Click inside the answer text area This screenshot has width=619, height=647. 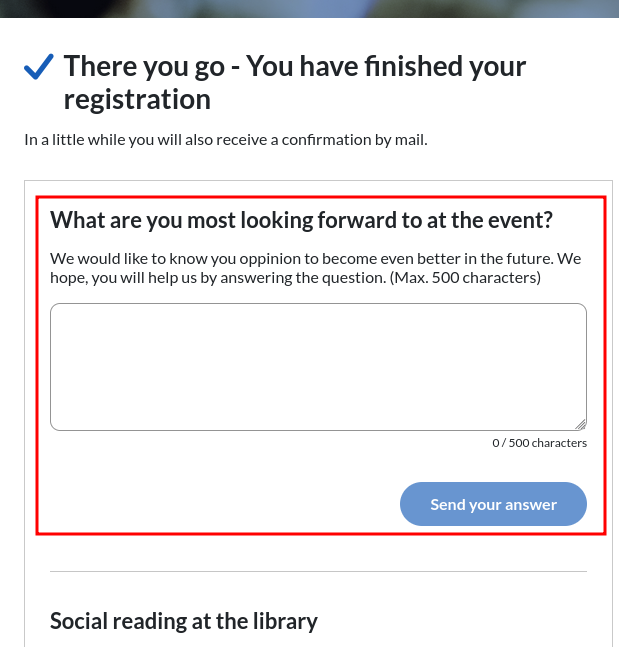[x=318, y=366]
